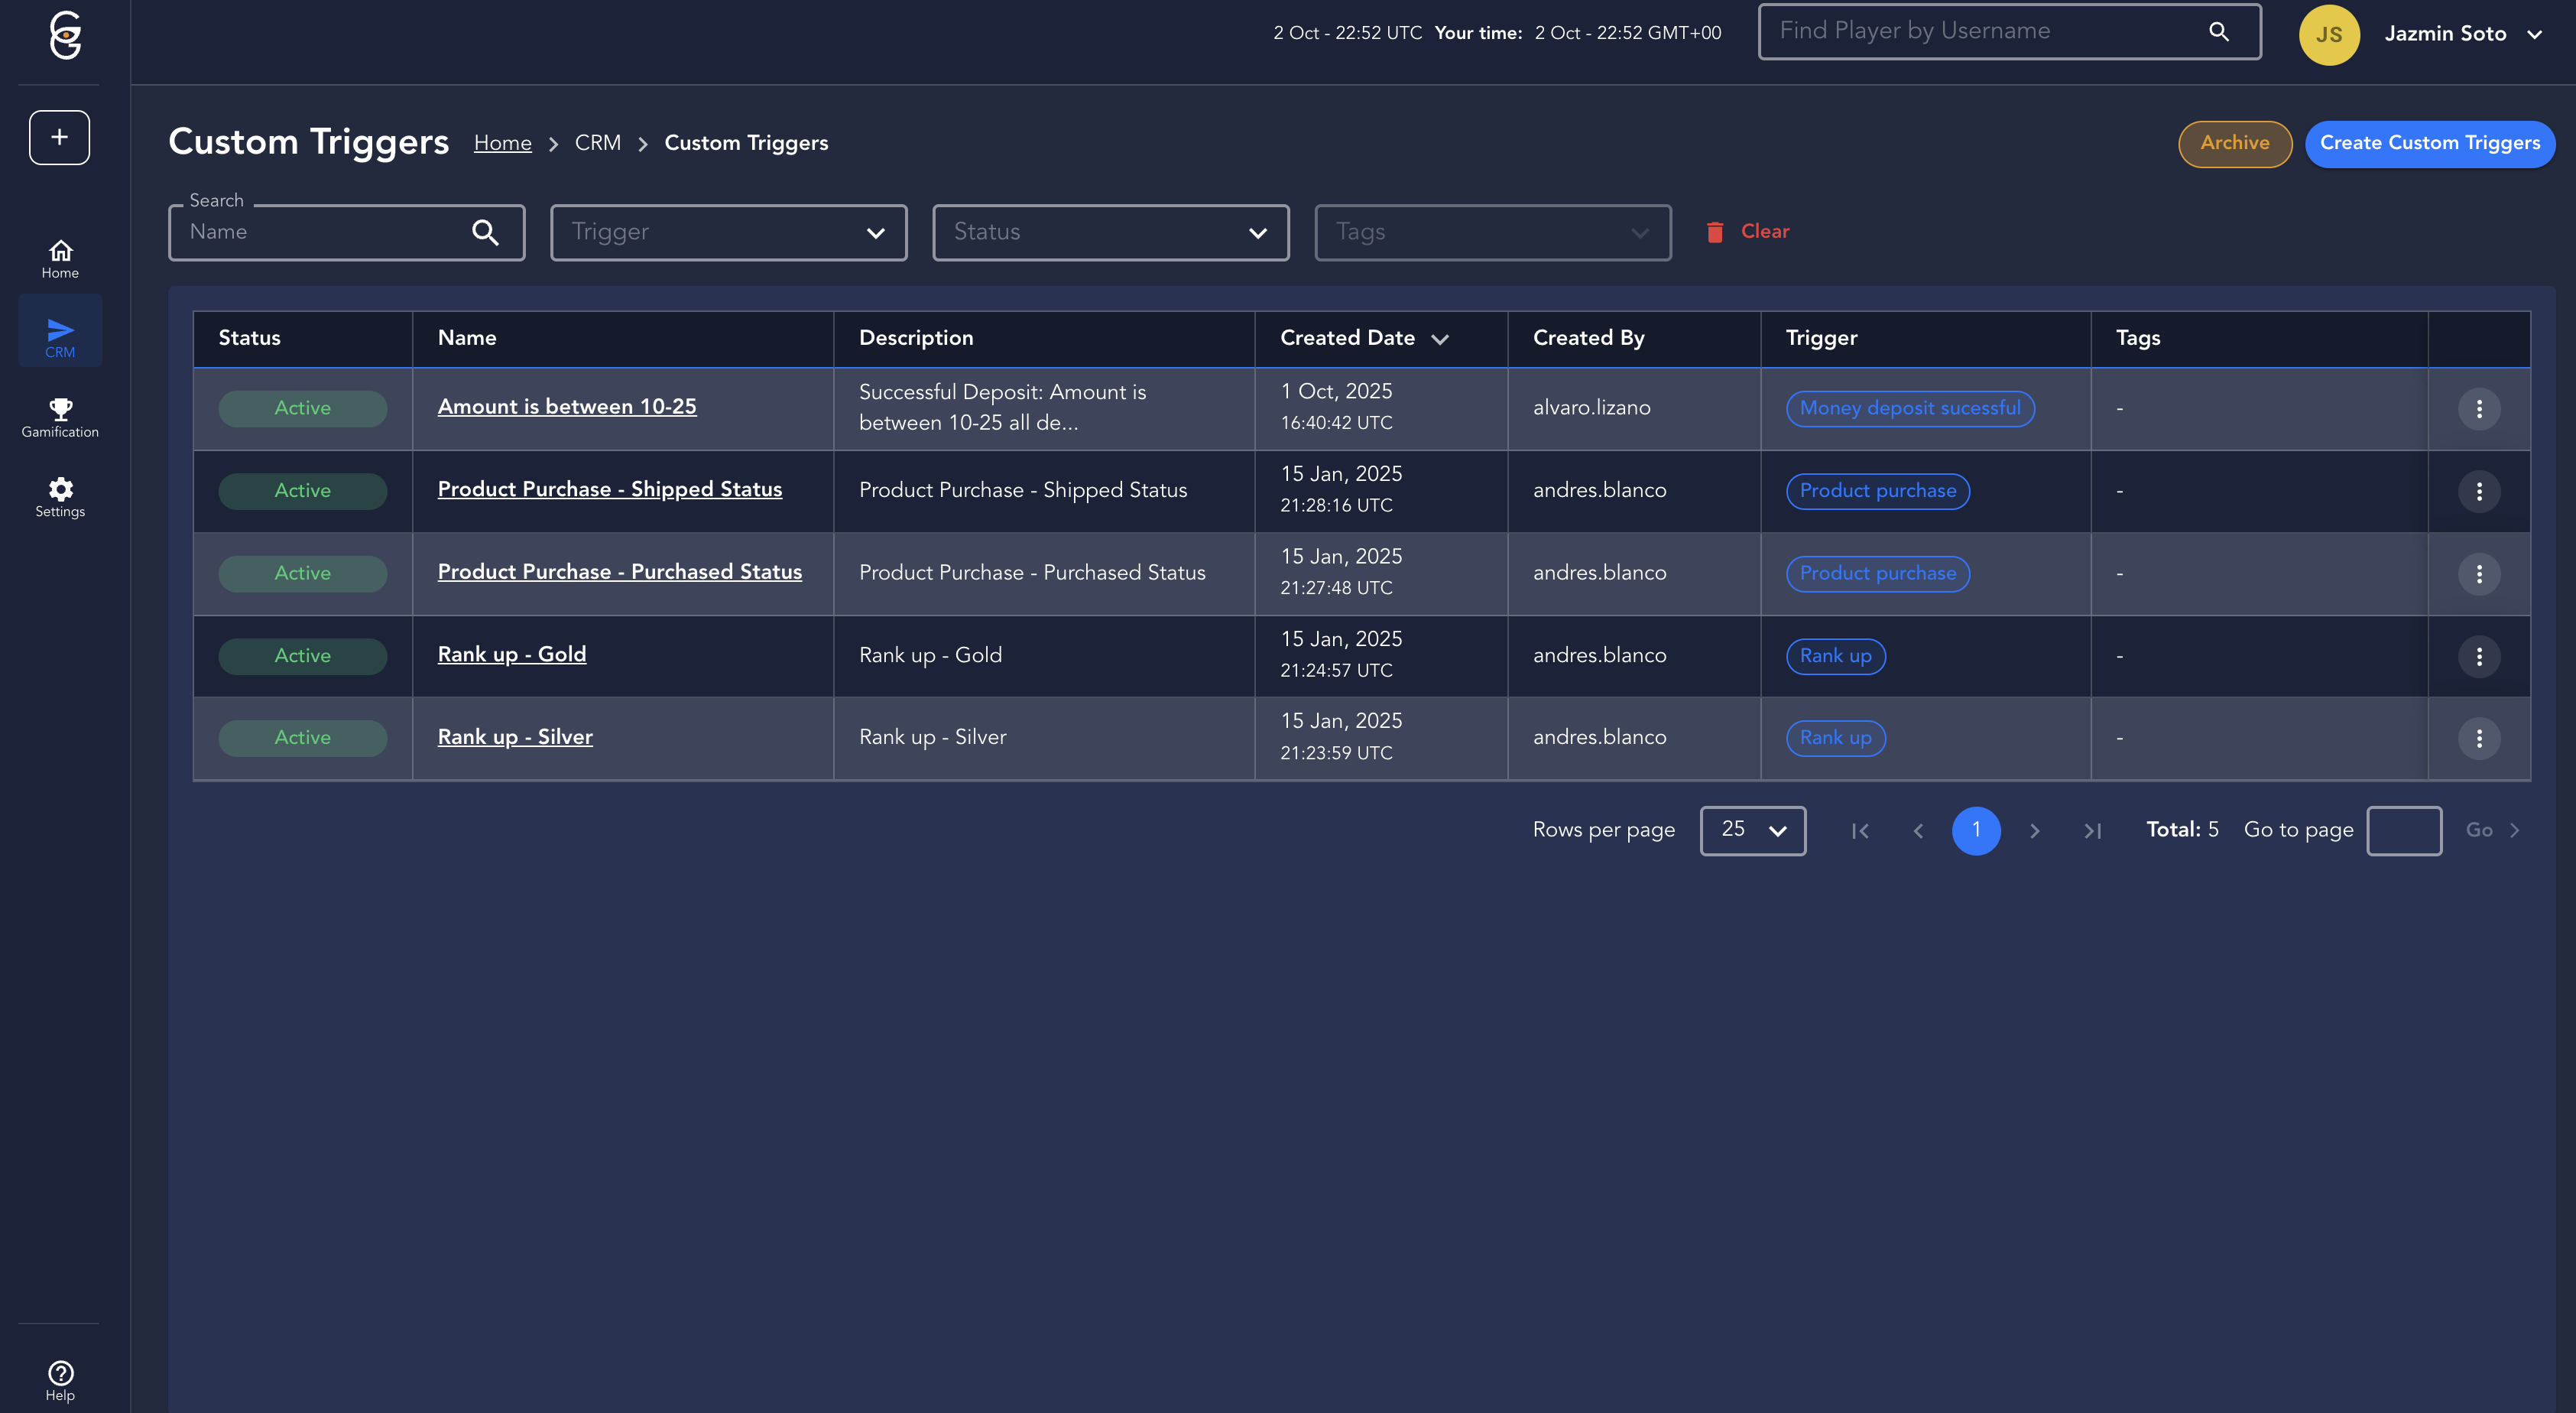Click the Go to page input box
Image resolution: width=2576 pixels, height=1413 pixels.
click(x=2403, y=830)
